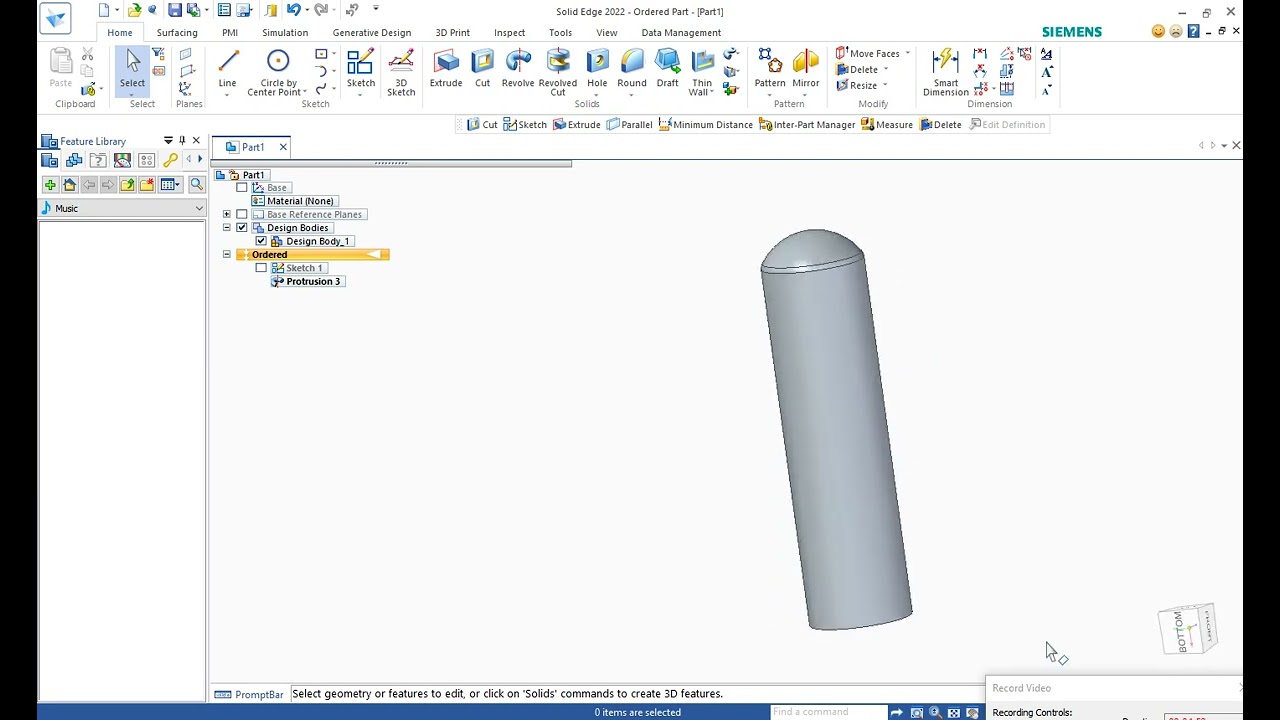This screenshot has width=1280, height=720.
Task: Open the Solid Edge application button
Action: coord(56,17)
